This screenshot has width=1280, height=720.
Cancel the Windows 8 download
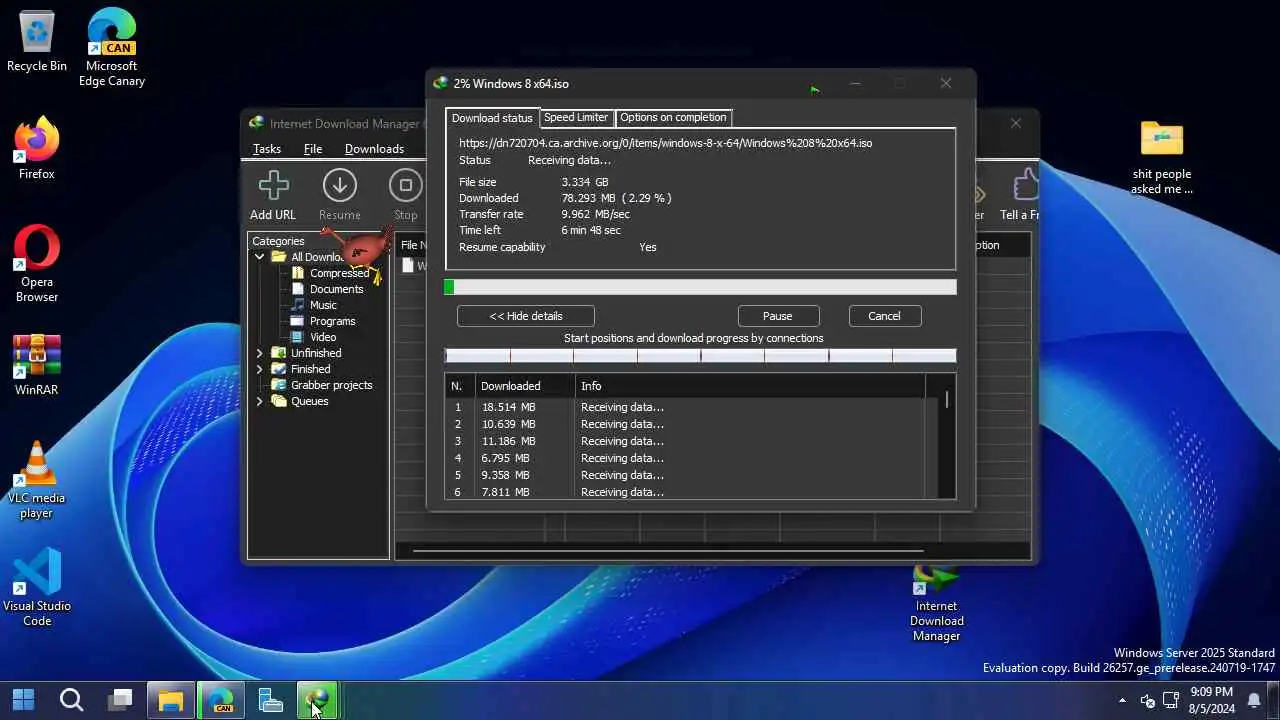pos(884,316)
